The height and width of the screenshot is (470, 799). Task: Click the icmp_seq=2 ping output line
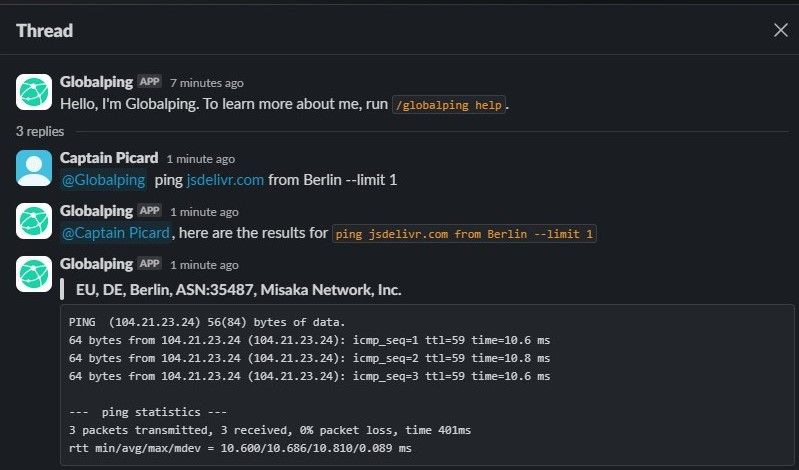coord(309,358)
